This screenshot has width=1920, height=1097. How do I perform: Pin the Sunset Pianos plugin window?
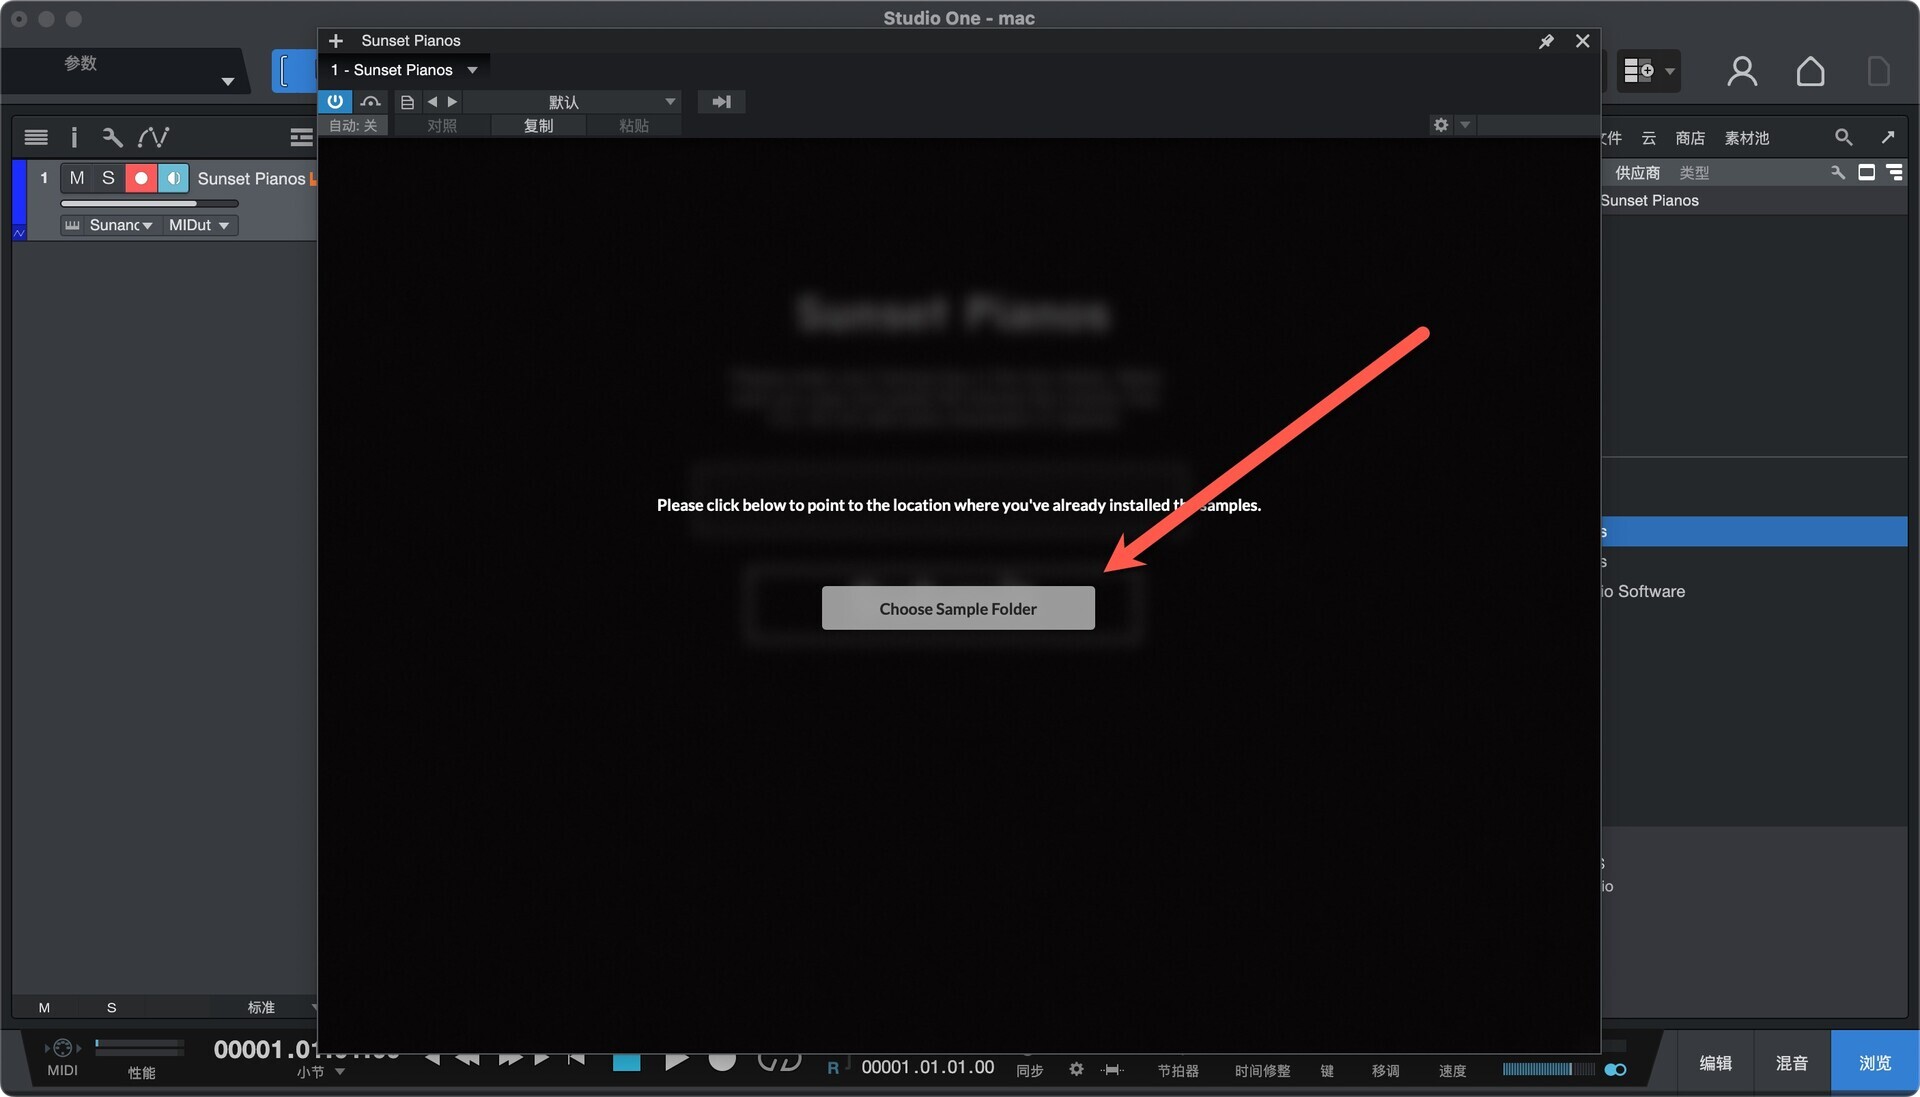tap(1546, 41)
